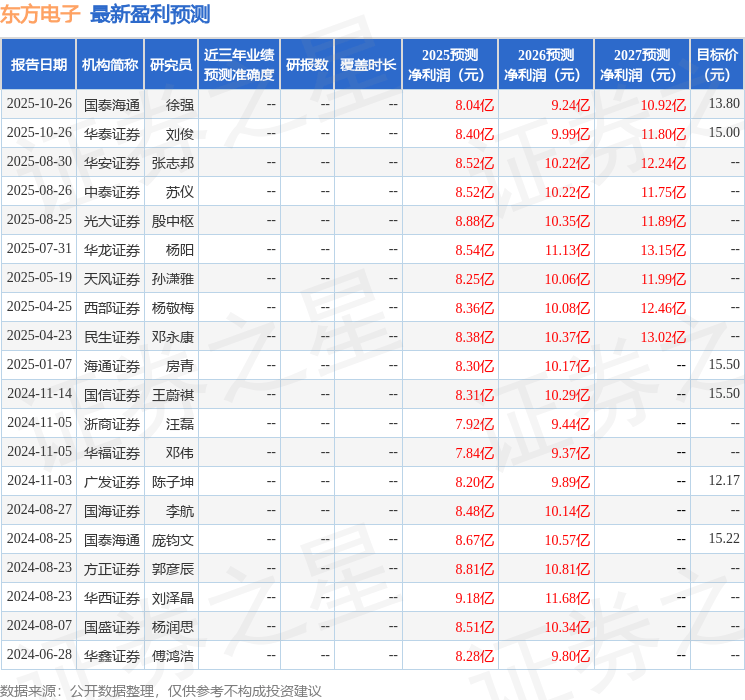Select the 覆盖时长 column header
The image size is (745, 700).
click(x=368, y=64)
